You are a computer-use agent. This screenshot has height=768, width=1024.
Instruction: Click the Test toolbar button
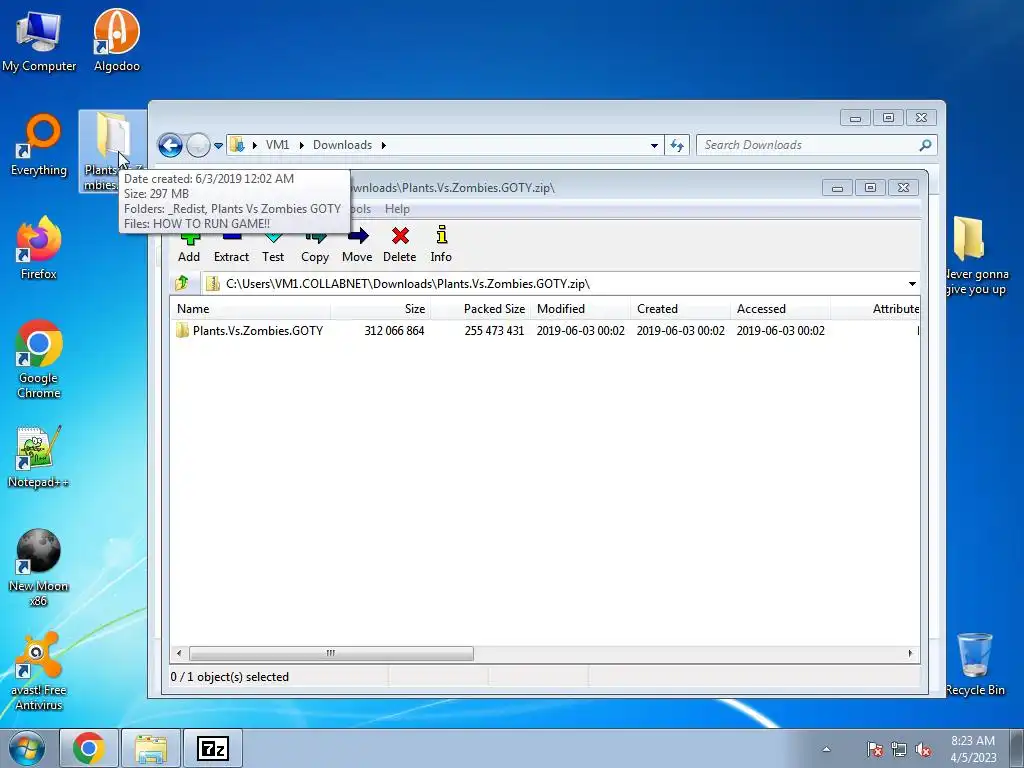[x=273, y=248]
